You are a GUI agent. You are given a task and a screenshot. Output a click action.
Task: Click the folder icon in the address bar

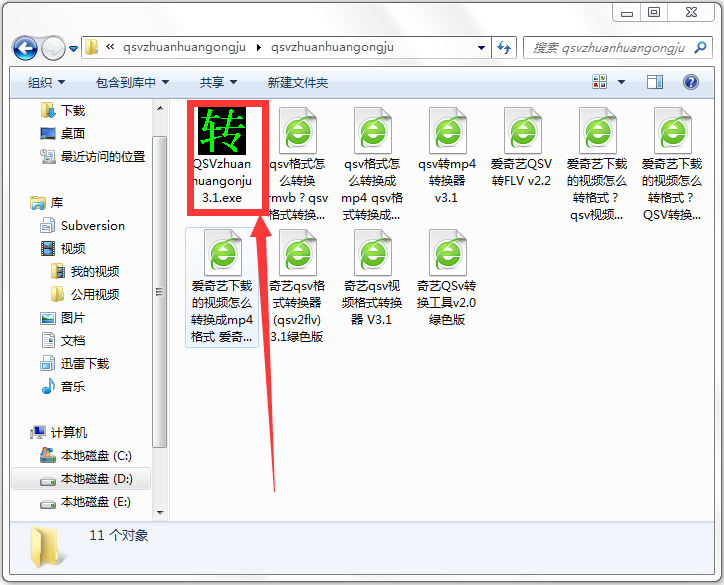tap(92, 47)
